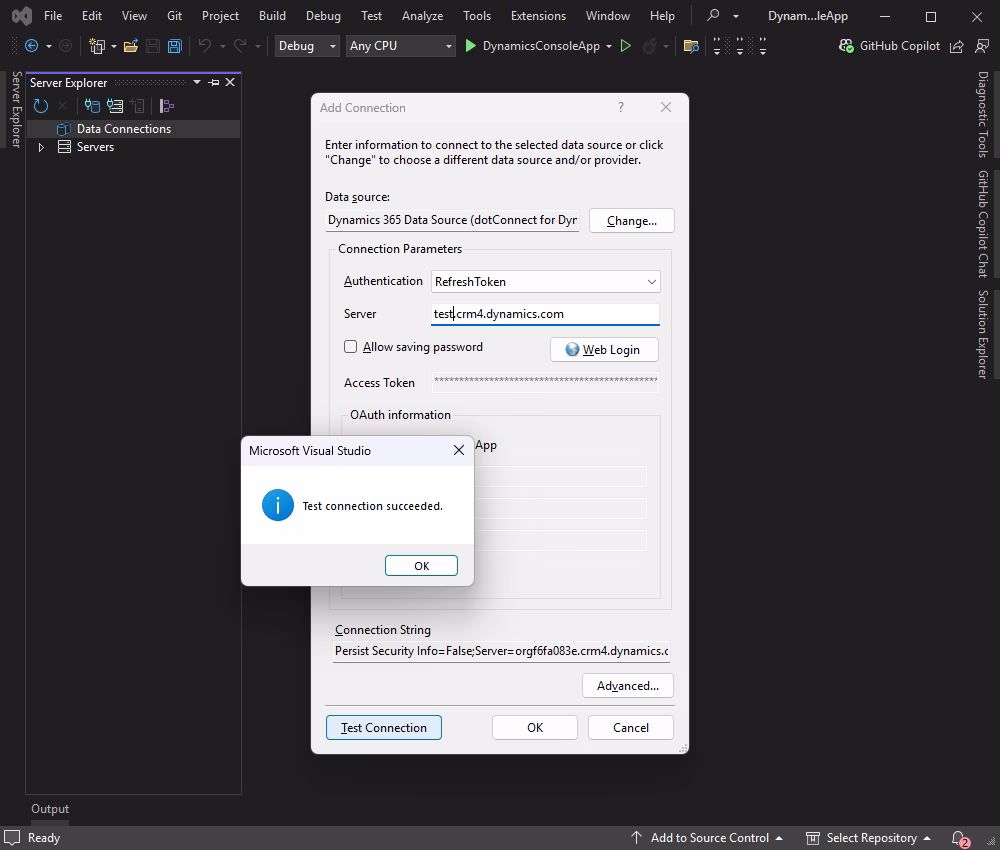Image resolution: width=1000 pixels, height=850 pixels.
Task: Refresh Server Explorer
Action: [x=41, y=106]
